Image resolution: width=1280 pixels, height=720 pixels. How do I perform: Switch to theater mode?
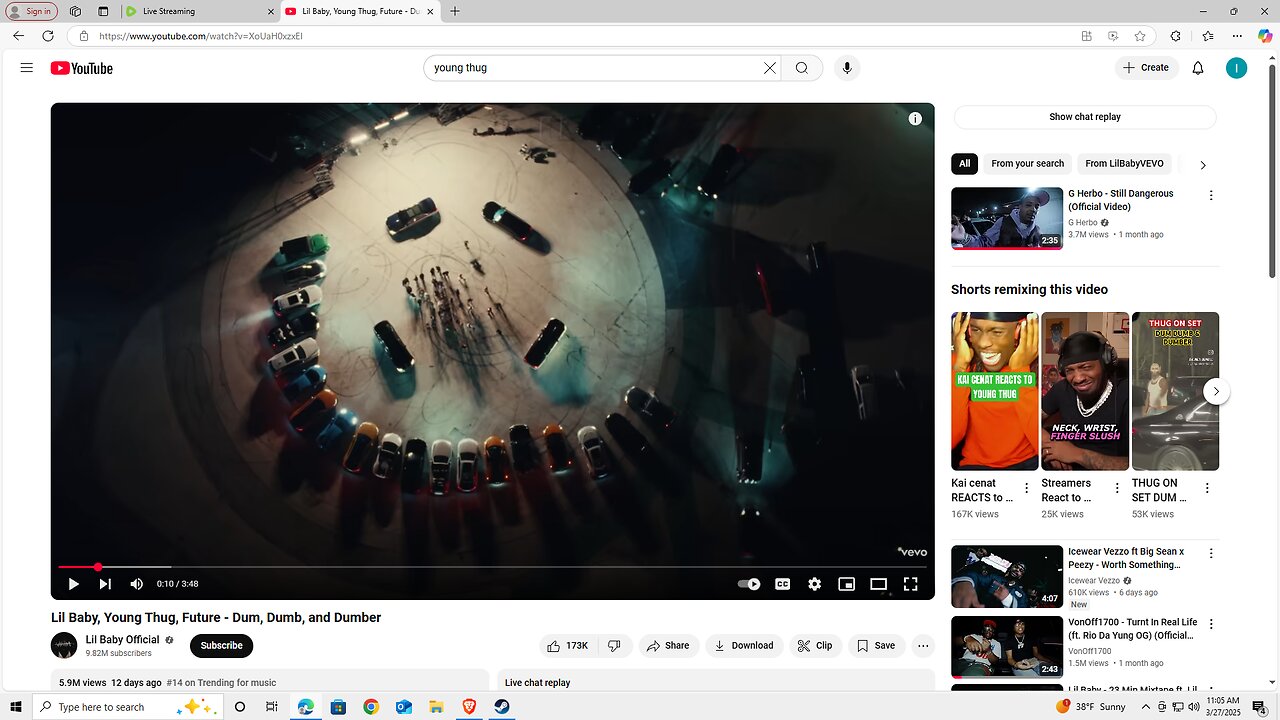coord(879,584)
